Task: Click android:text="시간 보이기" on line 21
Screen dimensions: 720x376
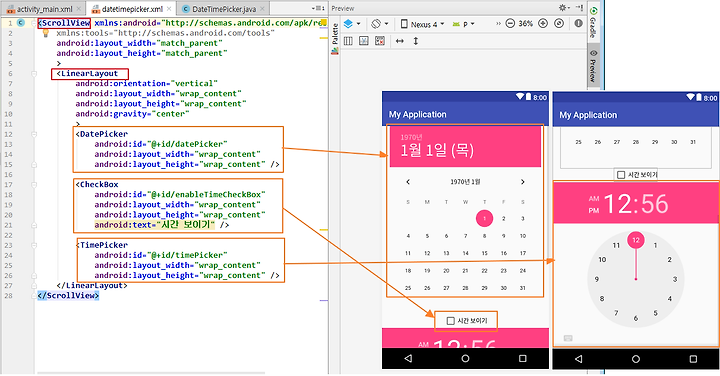Action: tap(154, 224)
